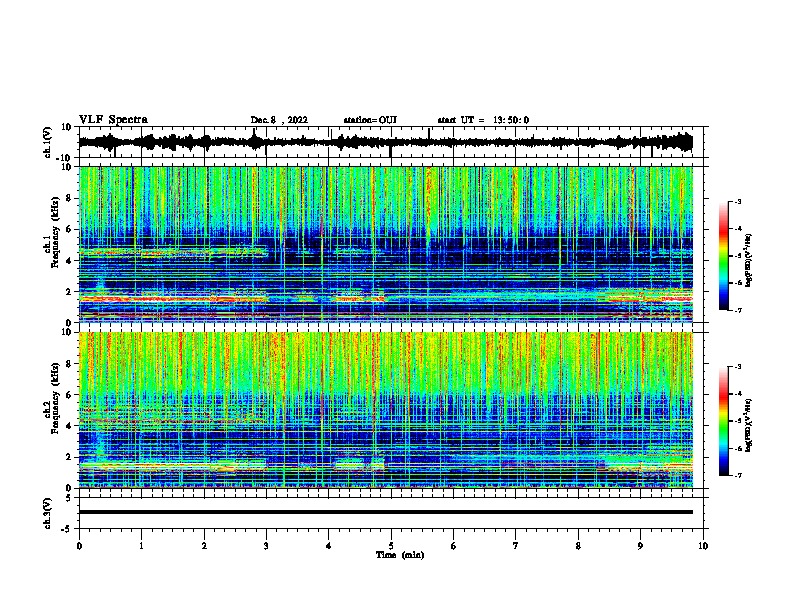This screenshot has height=612, width=792.
Task: Click the ch.2 color scale bar
Action: [x=723, y=421]
